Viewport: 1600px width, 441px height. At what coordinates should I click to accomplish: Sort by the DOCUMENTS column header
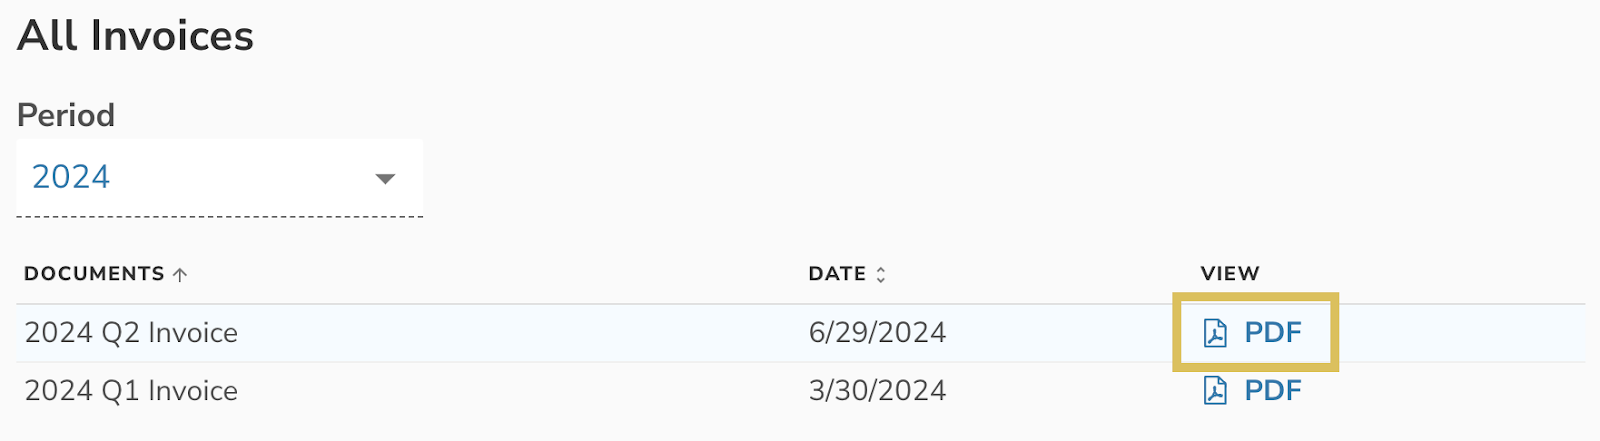94,274
